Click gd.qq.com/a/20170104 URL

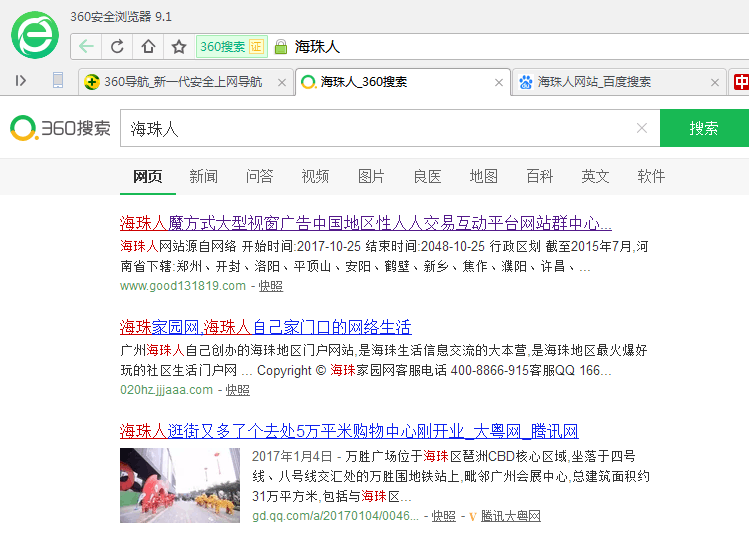(x=335, y=516)
